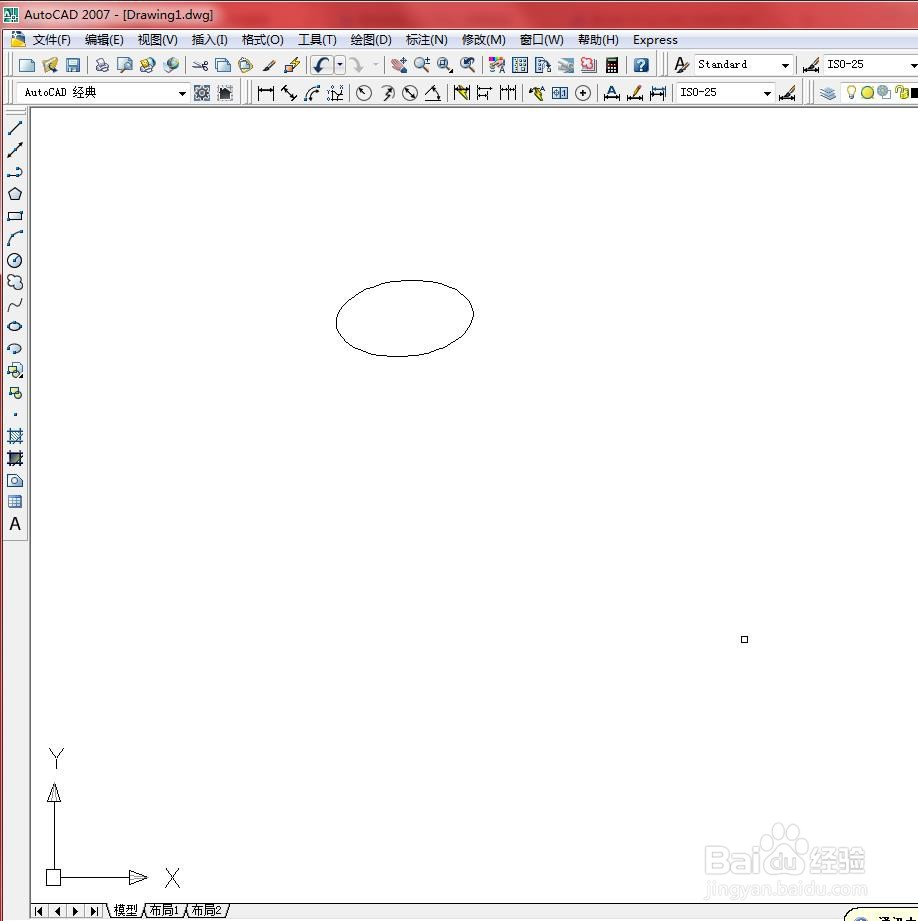Click the Zoom Previous icon
Viewport: 918px width, 921px height.
pyautogui.click(x=468, y=65)
